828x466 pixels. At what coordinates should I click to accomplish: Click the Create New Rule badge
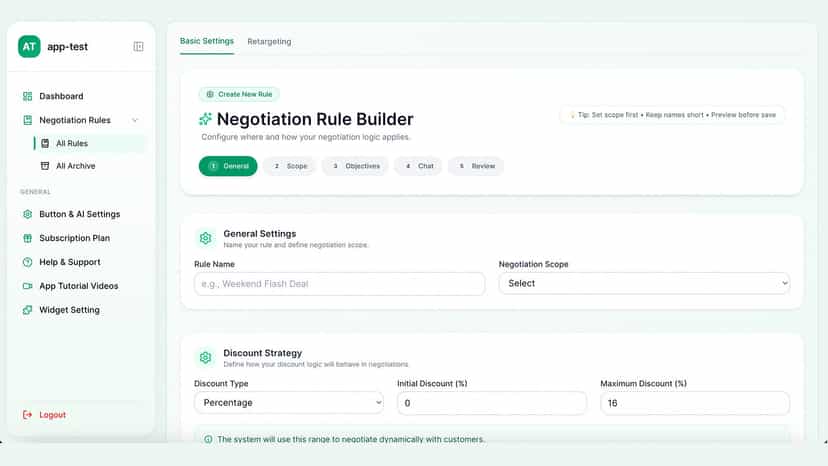pos(239,94)
